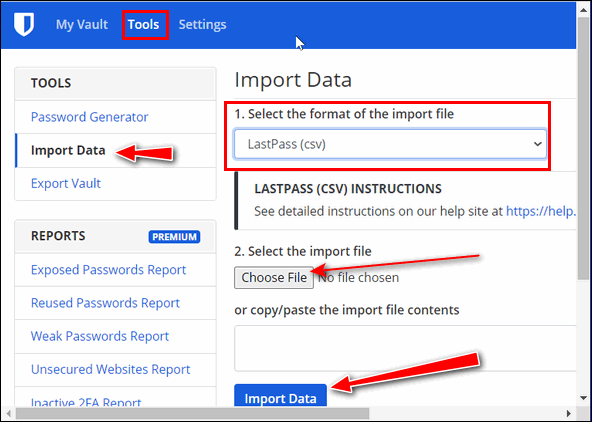Click the blue Import Data button
Image resolution: width=592 pixels, height=422 pixels.
[x=280, y=396]
